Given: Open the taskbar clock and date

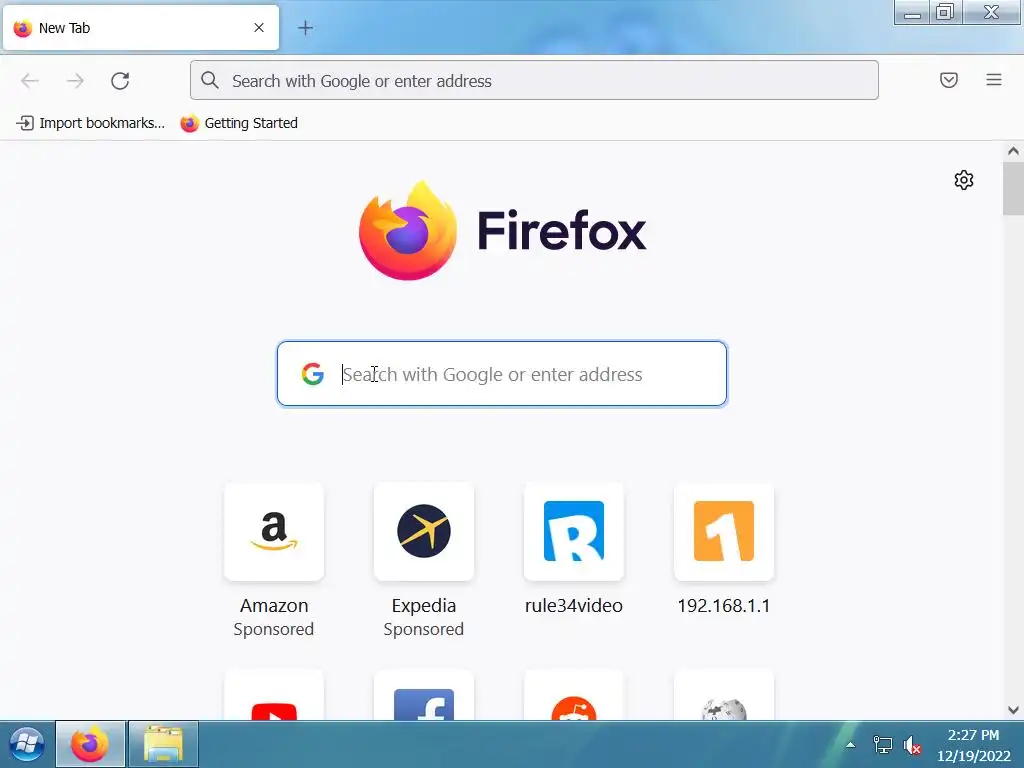Looking at the screenshot, I should pos(973,745).
